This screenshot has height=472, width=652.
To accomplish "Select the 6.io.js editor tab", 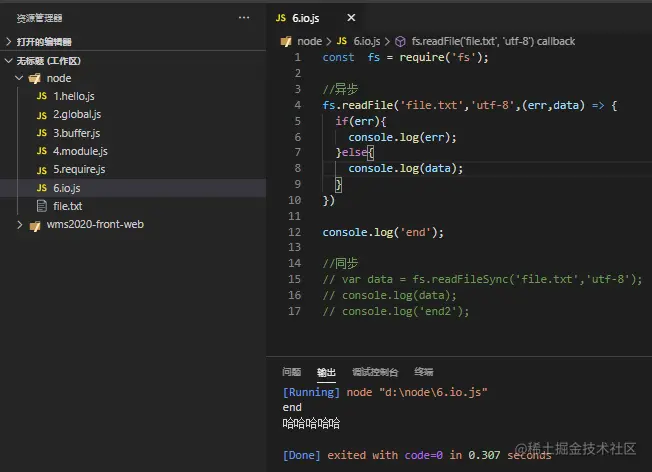I will click(x=305, y=18).
